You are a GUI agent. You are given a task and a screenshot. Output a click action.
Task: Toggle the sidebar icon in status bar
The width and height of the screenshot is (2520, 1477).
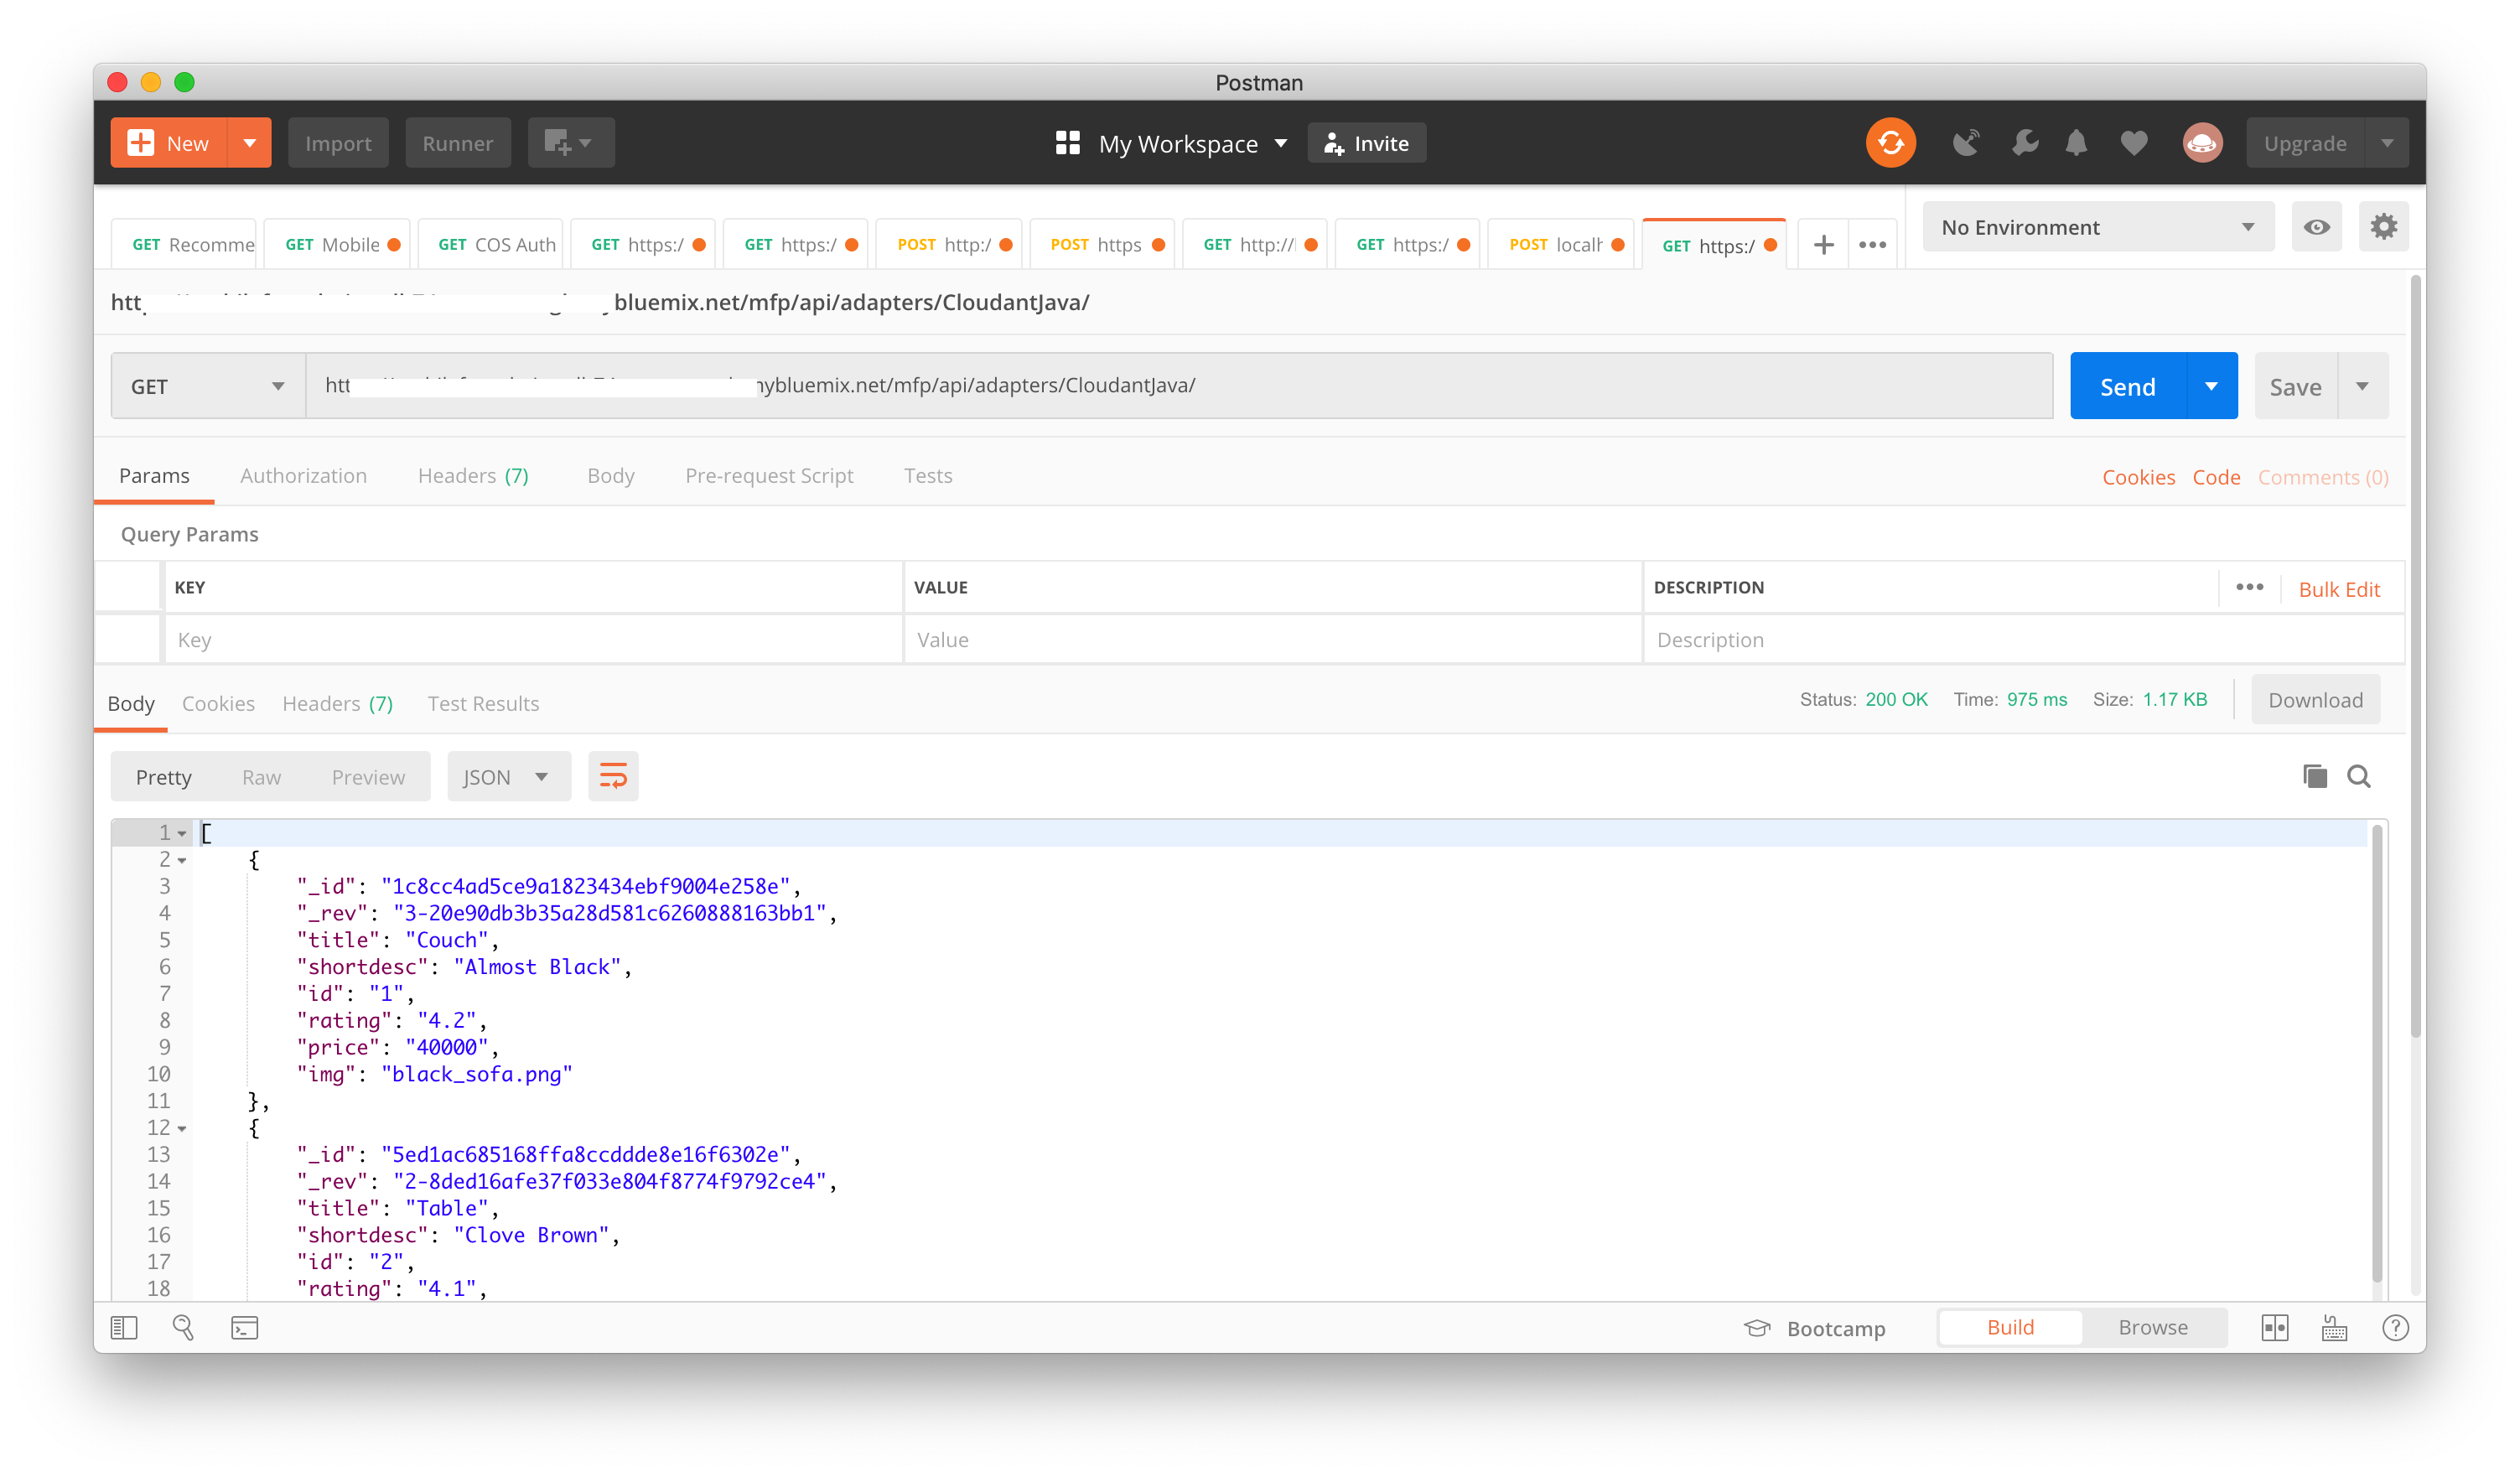click(x=124, y=1328)
